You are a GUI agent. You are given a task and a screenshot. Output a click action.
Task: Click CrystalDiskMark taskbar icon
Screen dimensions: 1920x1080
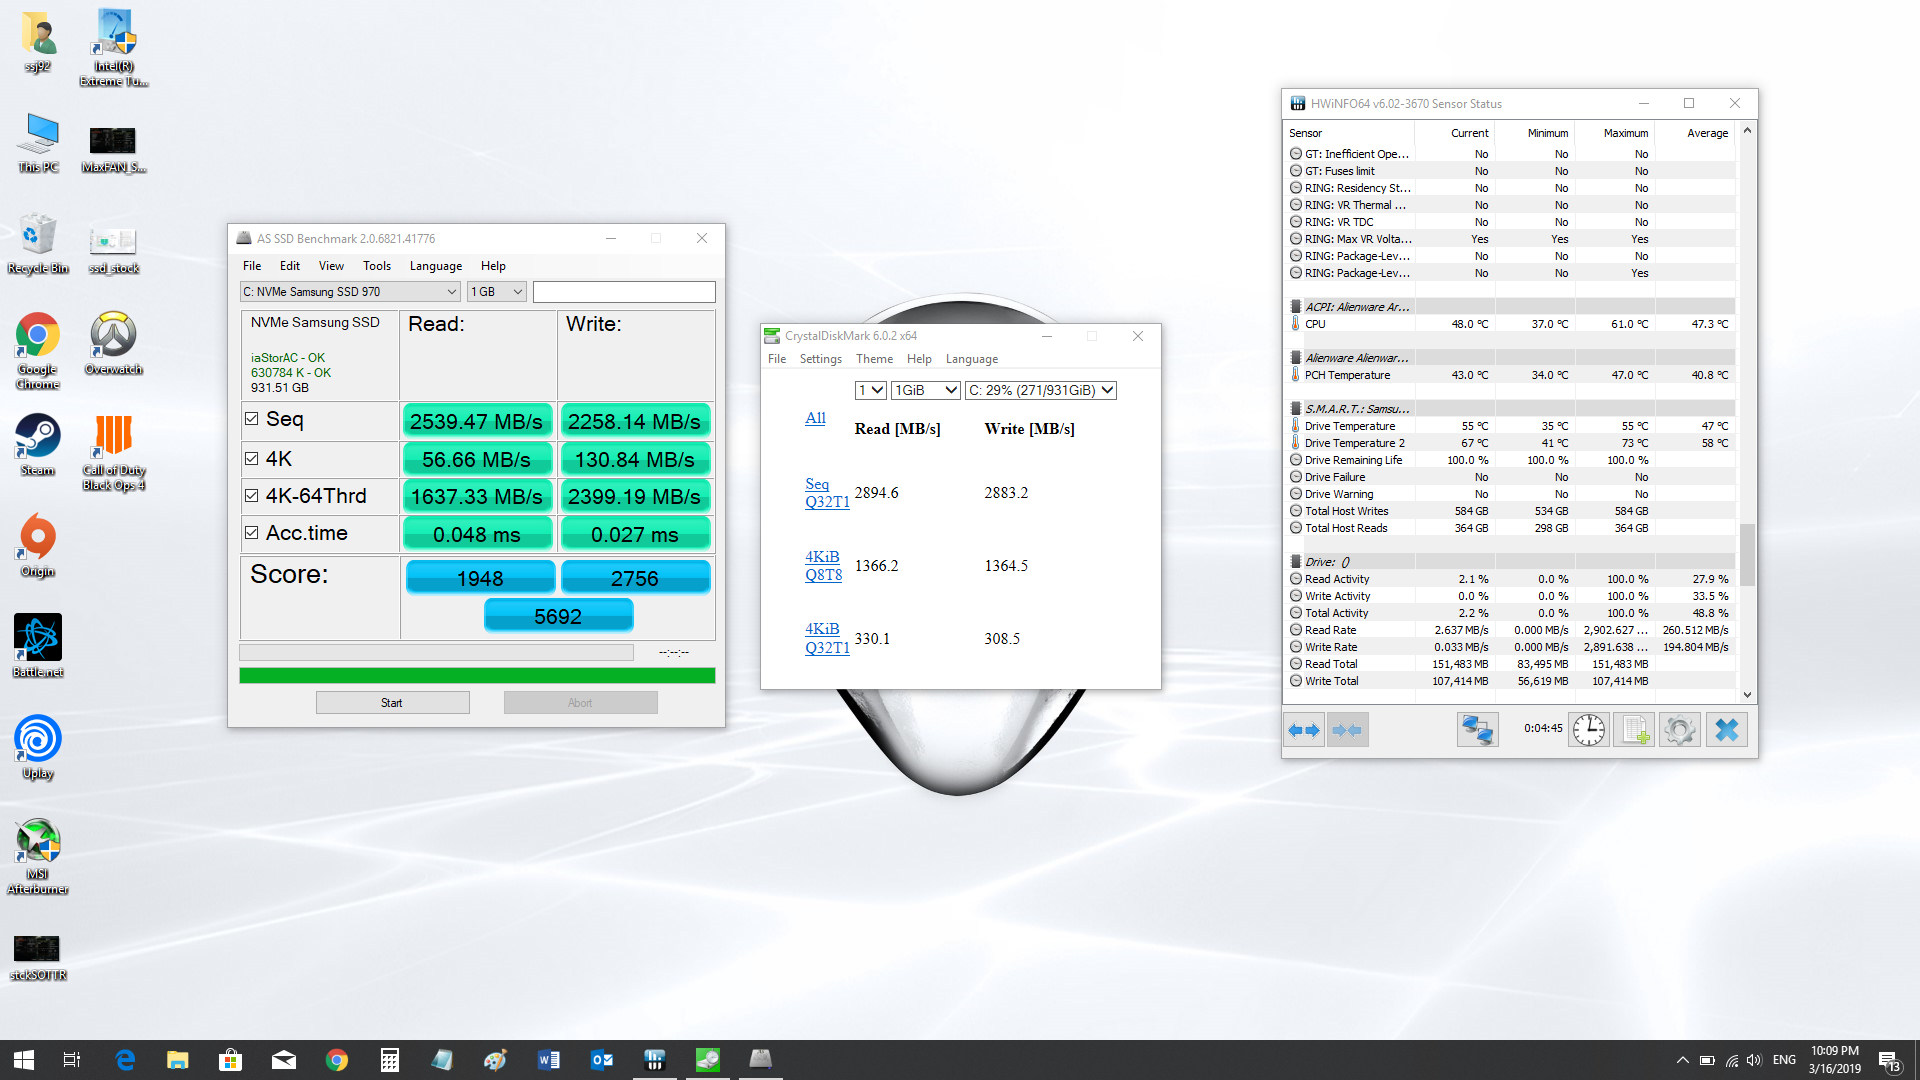pos(708,1060)
